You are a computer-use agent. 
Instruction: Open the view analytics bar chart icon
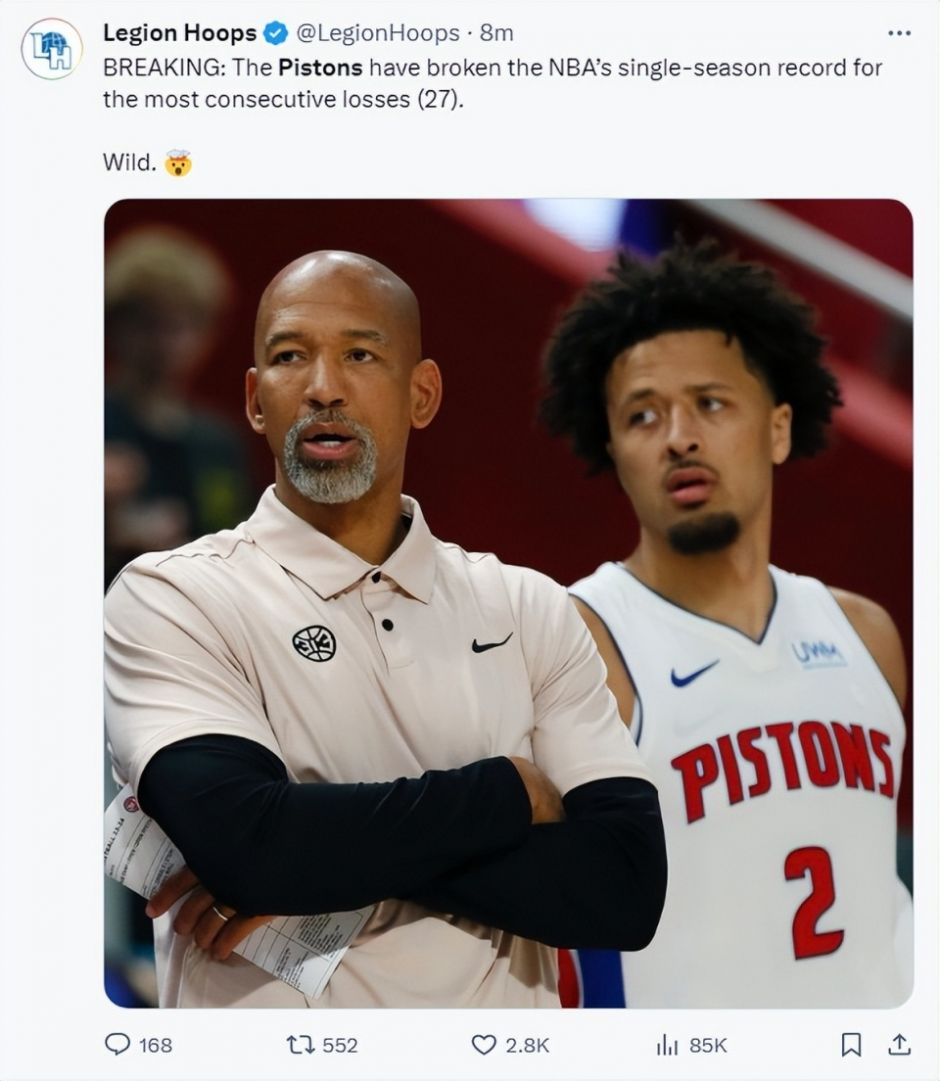point(667,1044)
